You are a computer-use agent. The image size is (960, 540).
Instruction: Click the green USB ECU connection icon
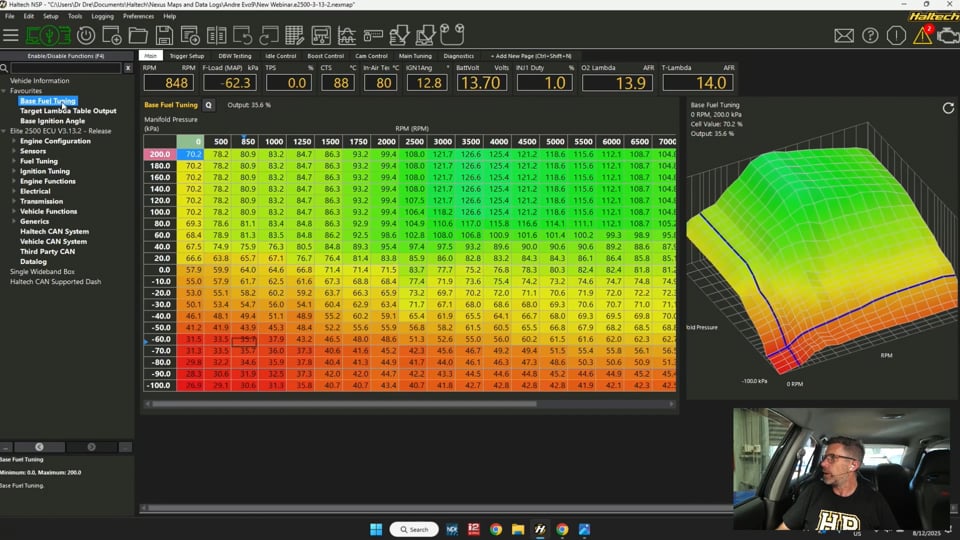[48, 36]
